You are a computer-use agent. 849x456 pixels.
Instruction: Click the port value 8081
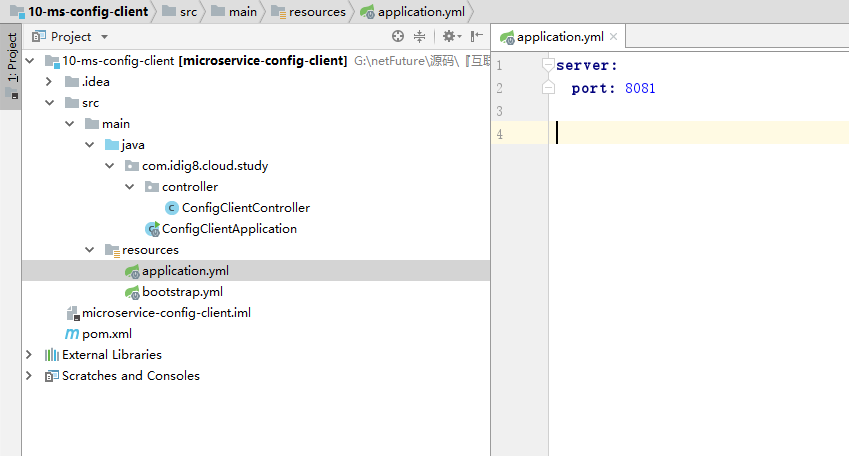tap(640, 88)
